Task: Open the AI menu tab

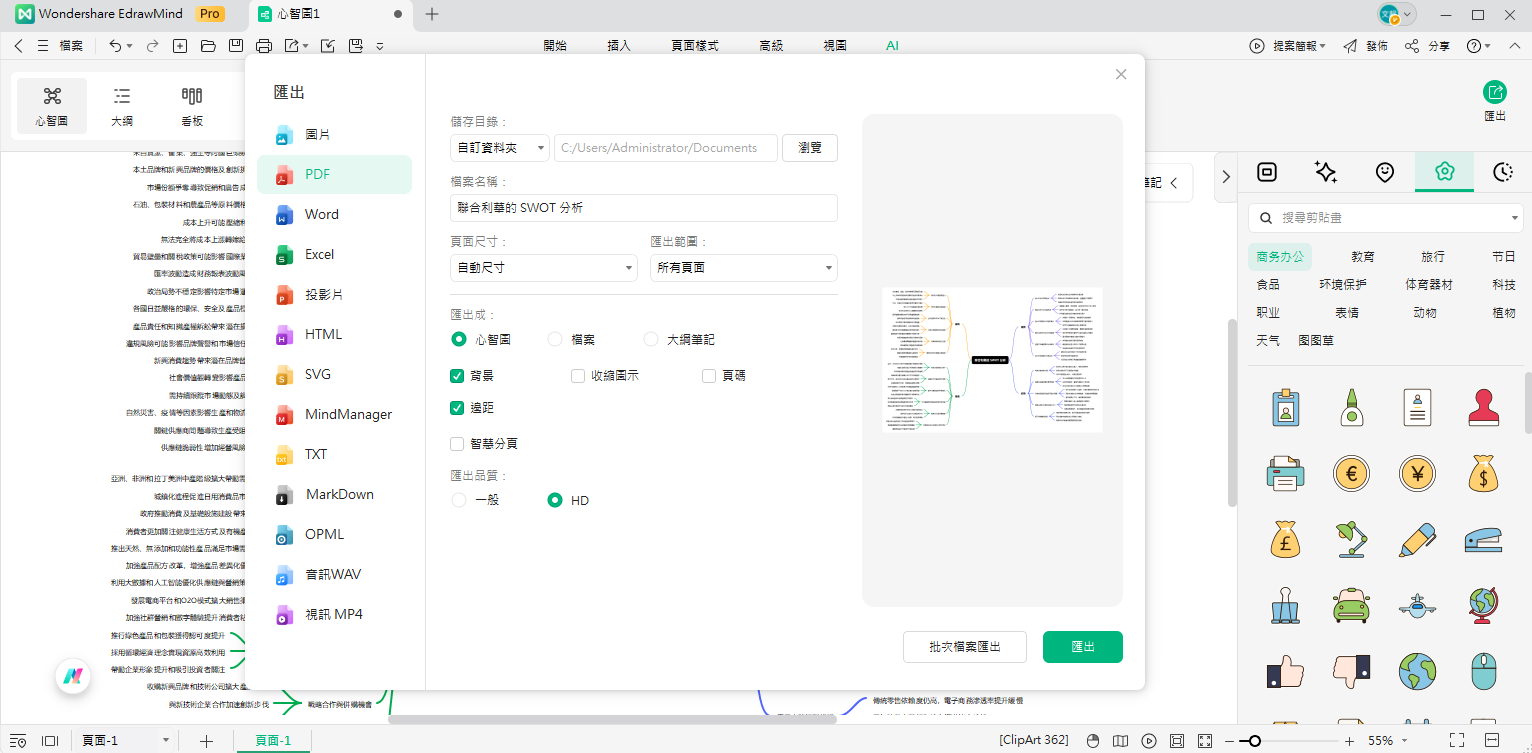Action: tap(891, 45)
